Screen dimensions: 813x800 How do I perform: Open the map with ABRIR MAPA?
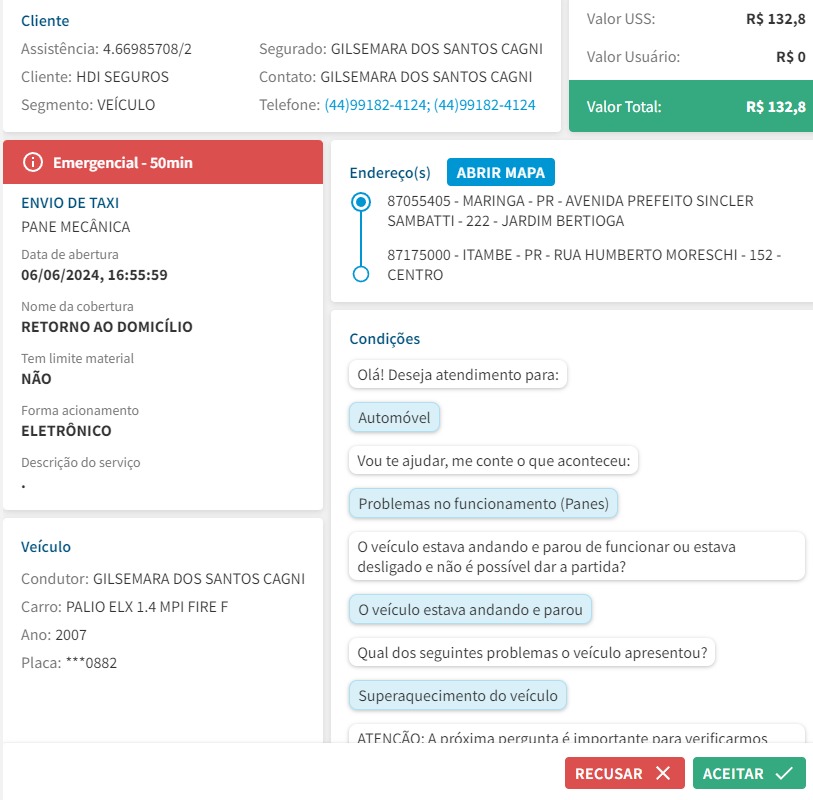click(500, 172)
